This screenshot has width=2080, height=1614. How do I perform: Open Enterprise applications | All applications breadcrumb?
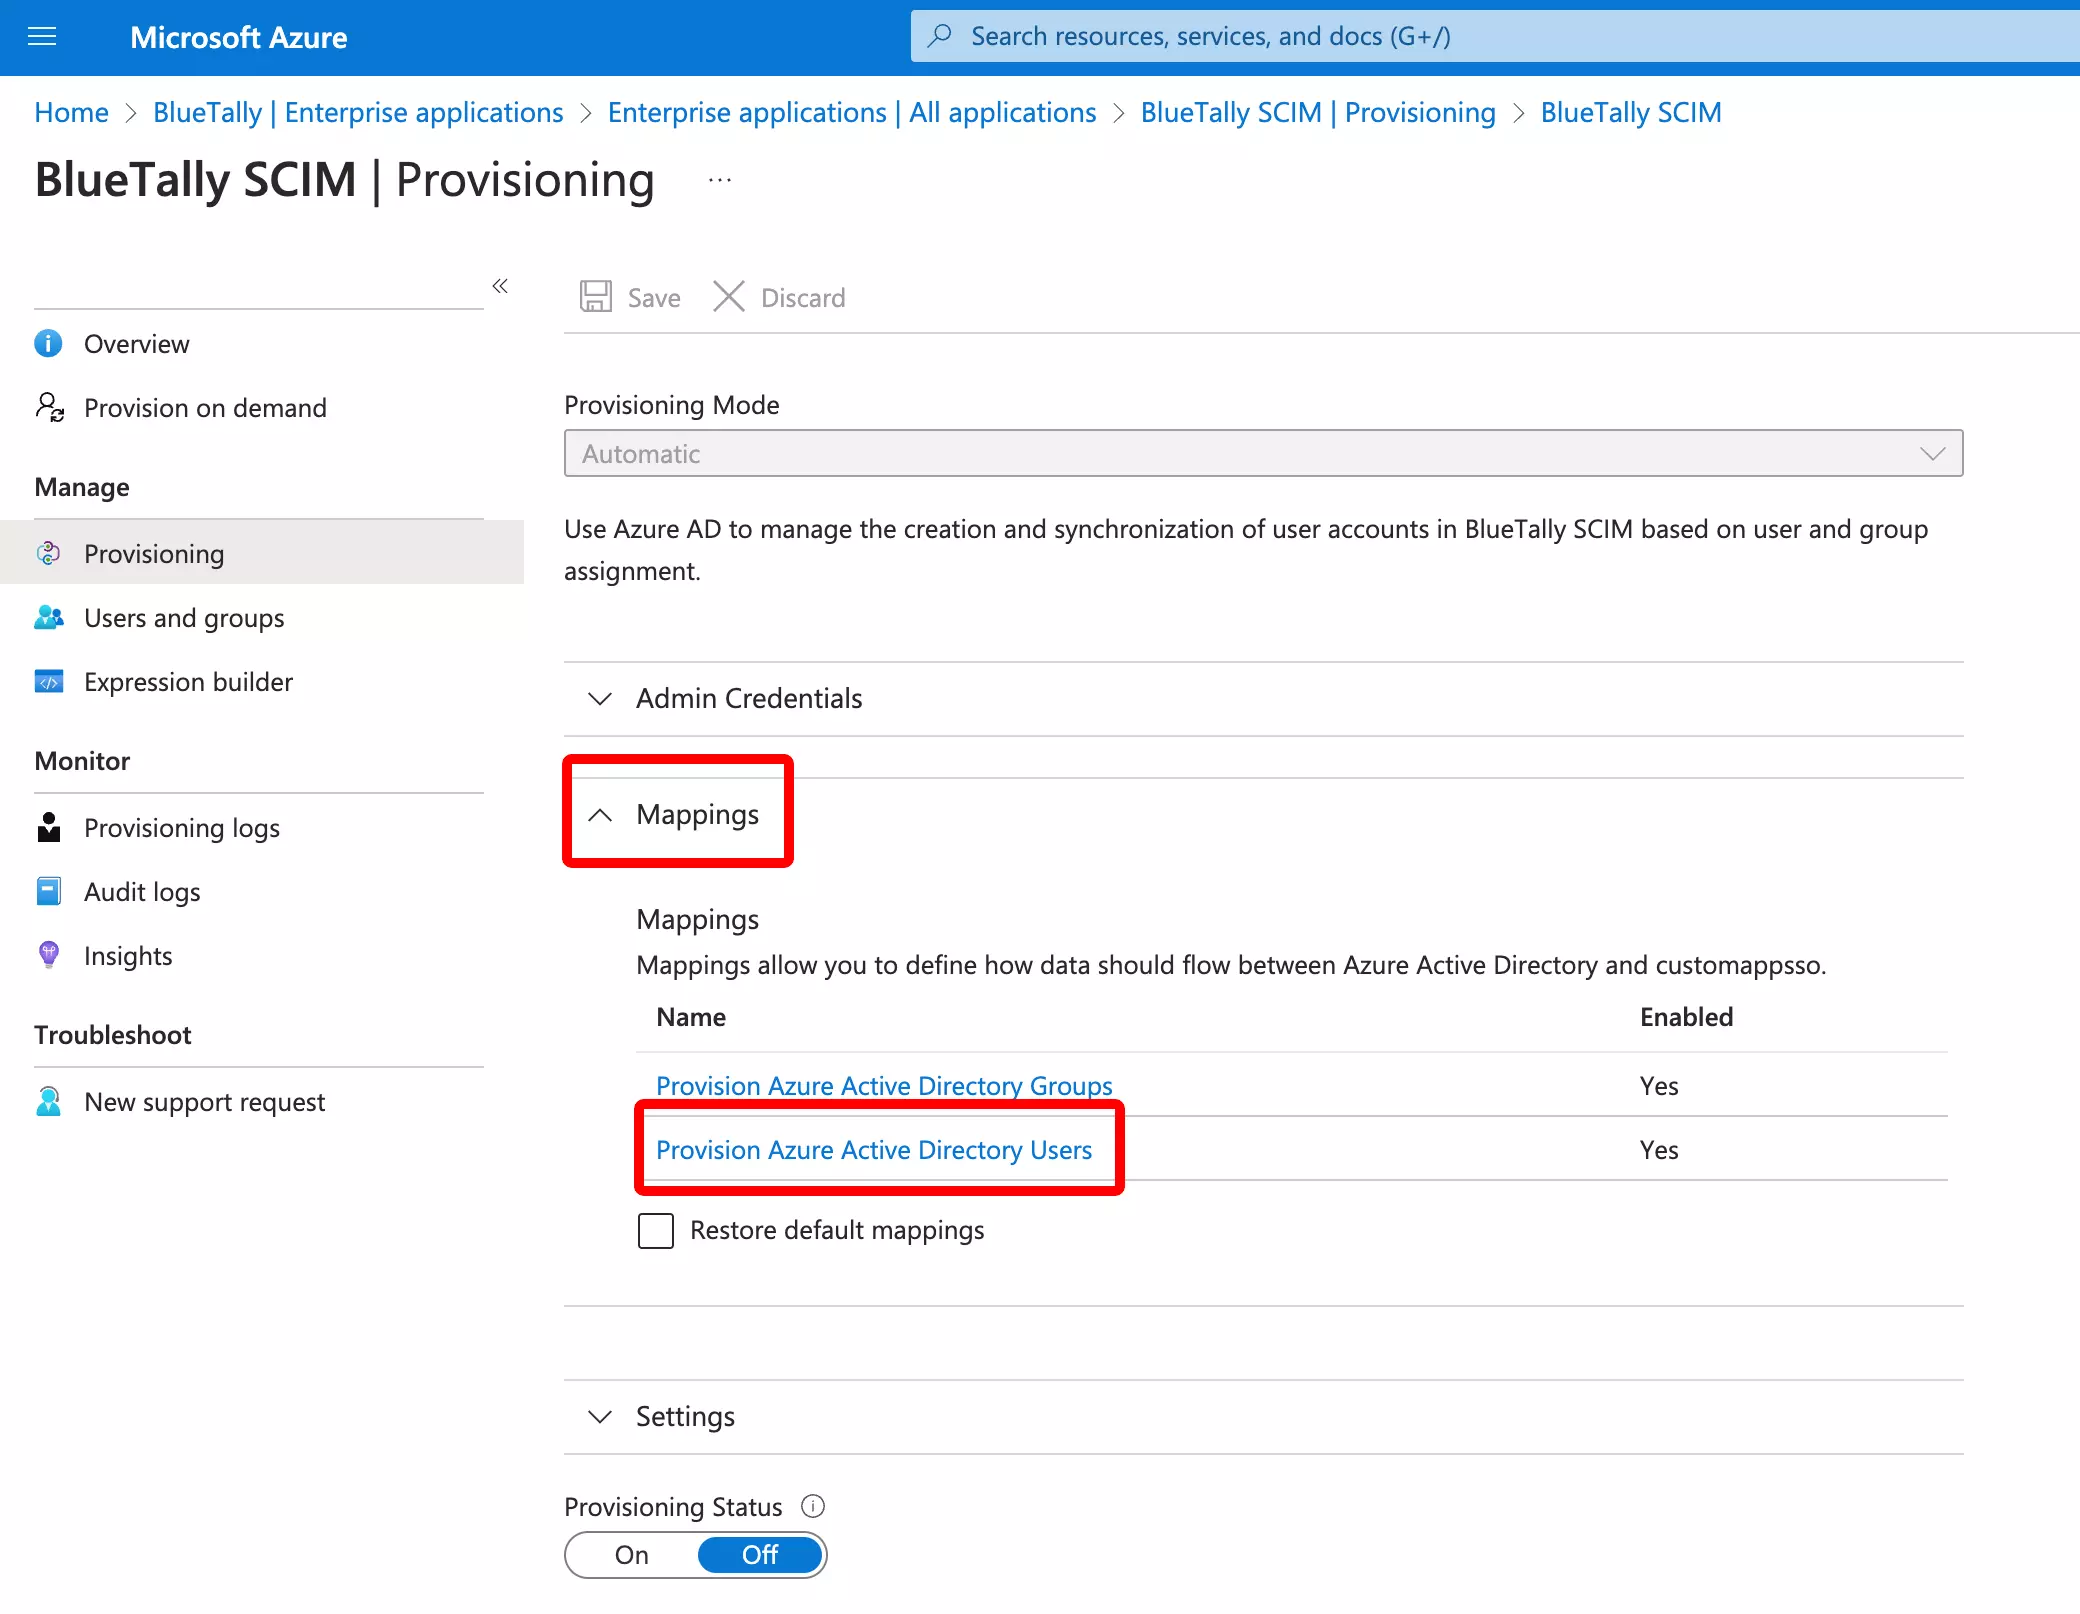tap(852, 112)
